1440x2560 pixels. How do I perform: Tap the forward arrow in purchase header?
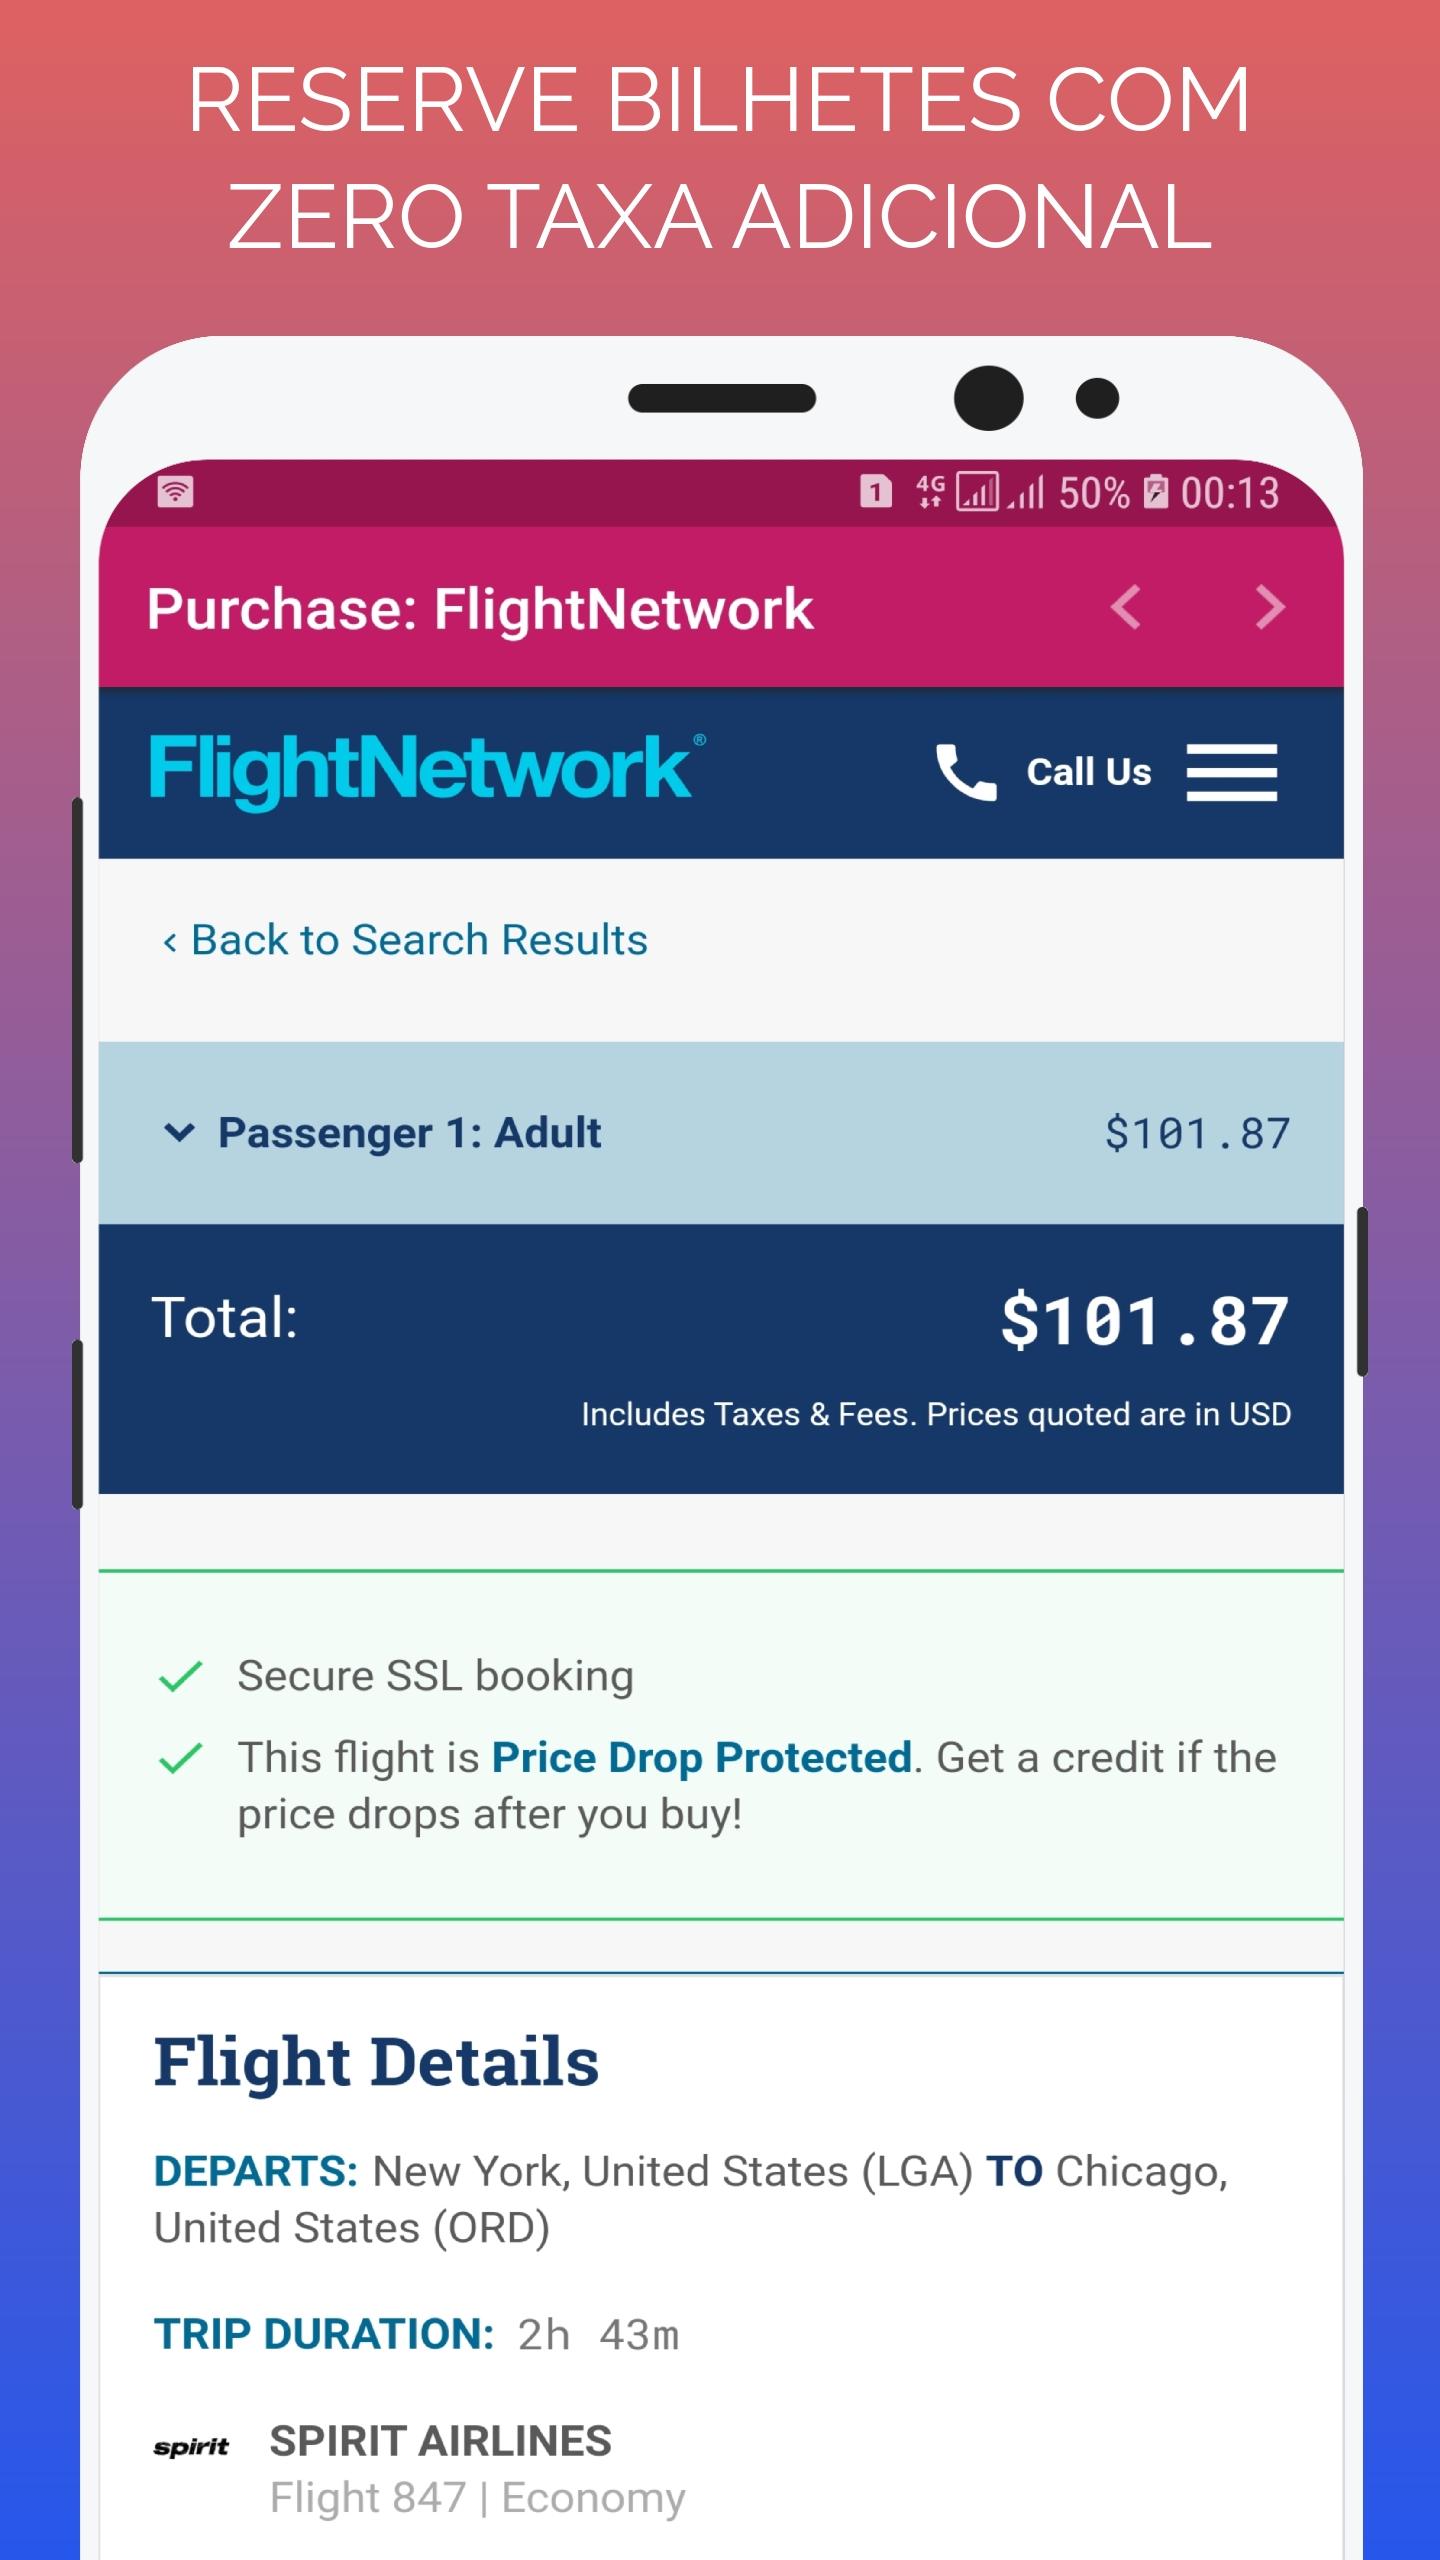pyautogui.click(x=1269, y=607)
